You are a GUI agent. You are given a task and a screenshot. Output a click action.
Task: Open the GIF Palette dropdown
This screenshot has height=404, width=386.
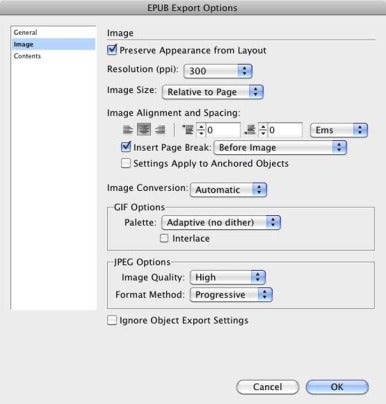(221, 222)
